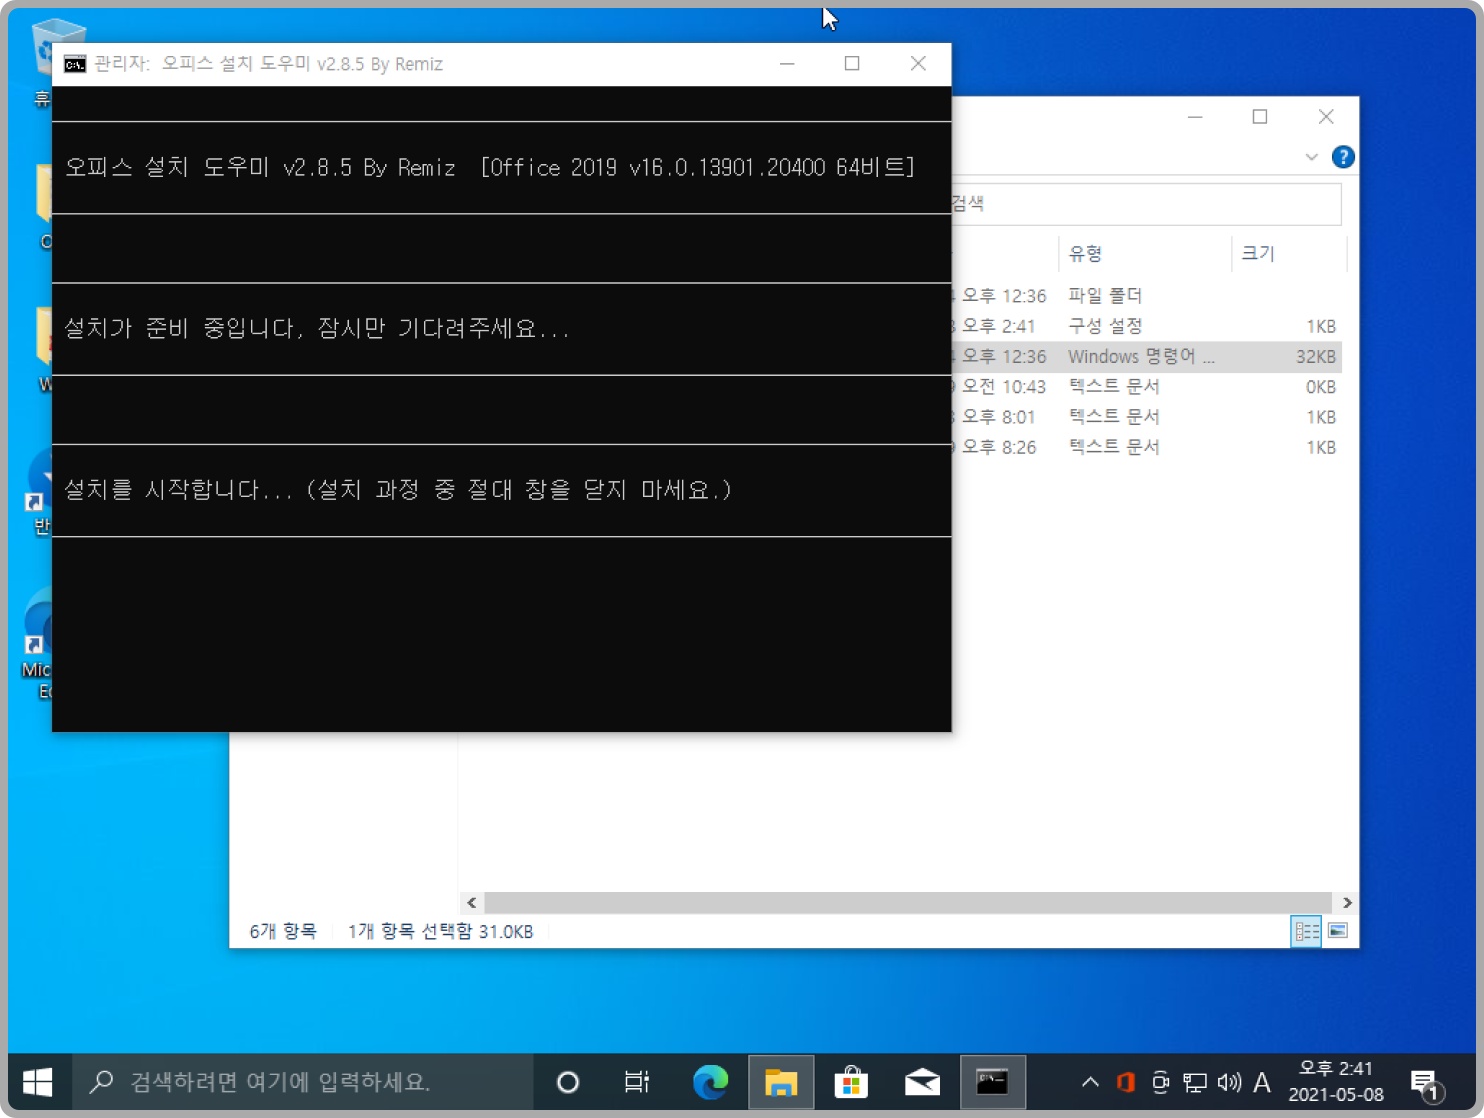
Task: Click the orange Office icon in the system tray
Action: (1124, 1082)
